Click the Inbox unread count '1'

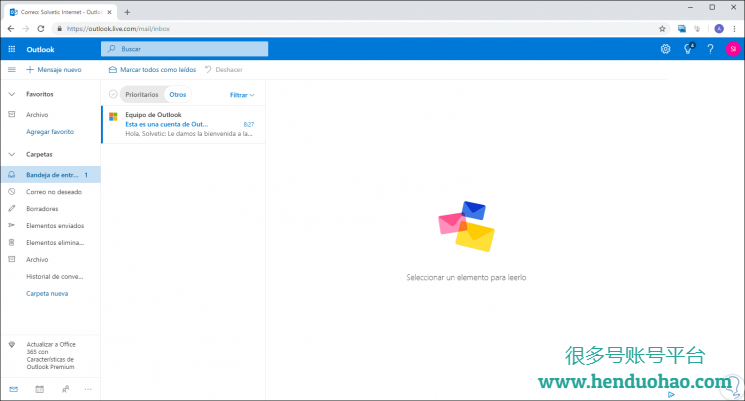86,175
